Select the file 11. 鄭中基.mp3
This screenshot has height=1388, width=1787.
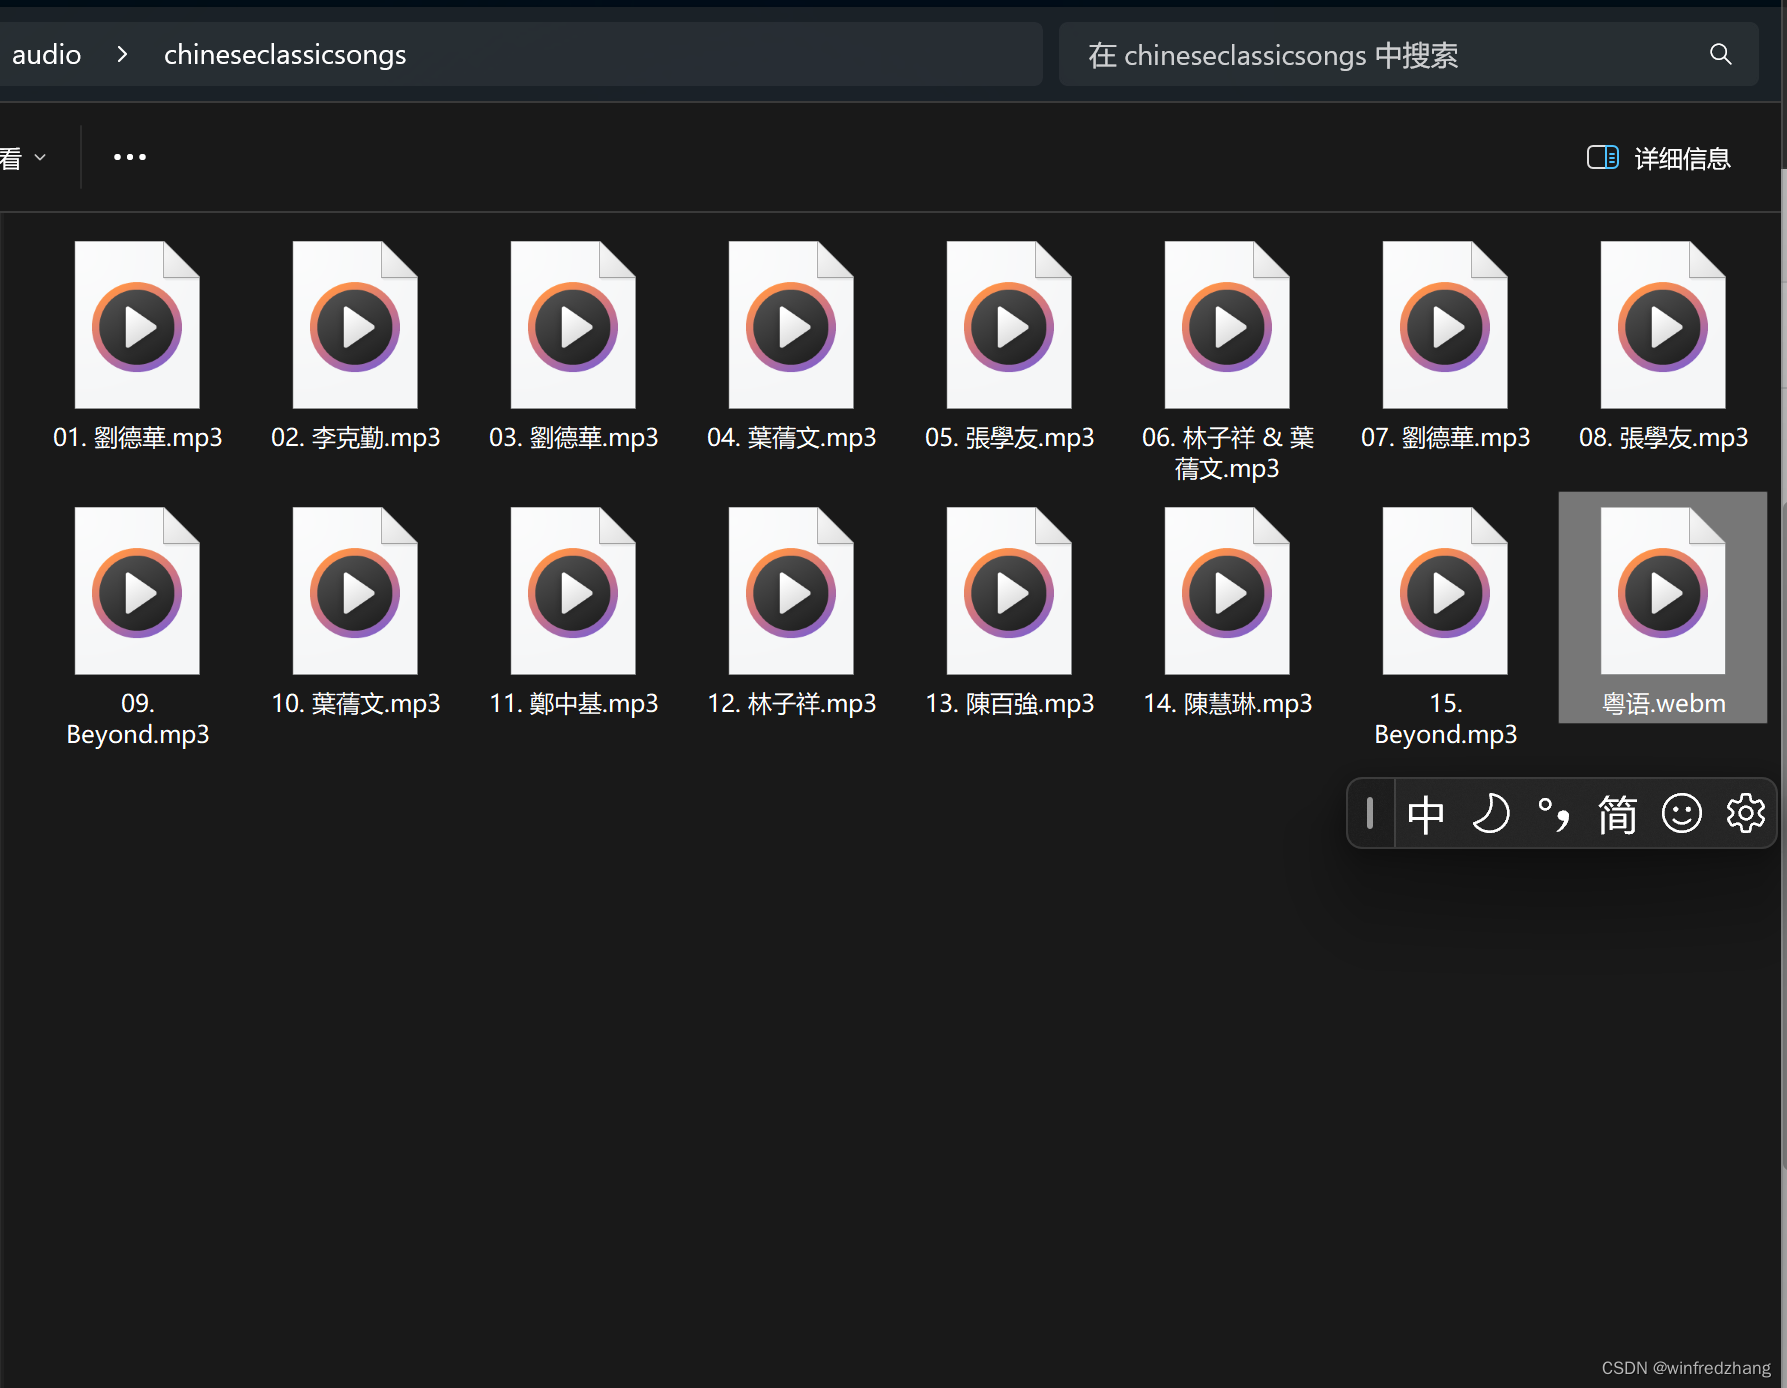(x=573, y=612)
